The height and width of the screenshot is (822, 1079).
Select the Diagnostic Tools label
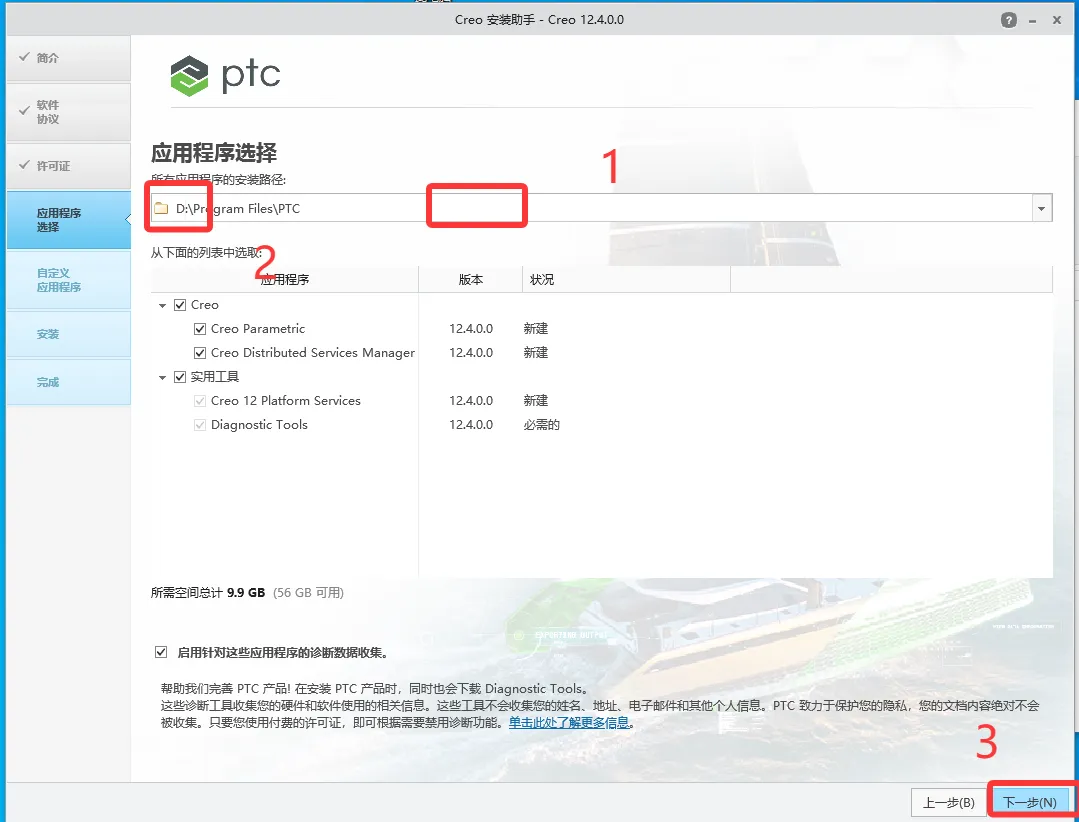tap(259, 425)
